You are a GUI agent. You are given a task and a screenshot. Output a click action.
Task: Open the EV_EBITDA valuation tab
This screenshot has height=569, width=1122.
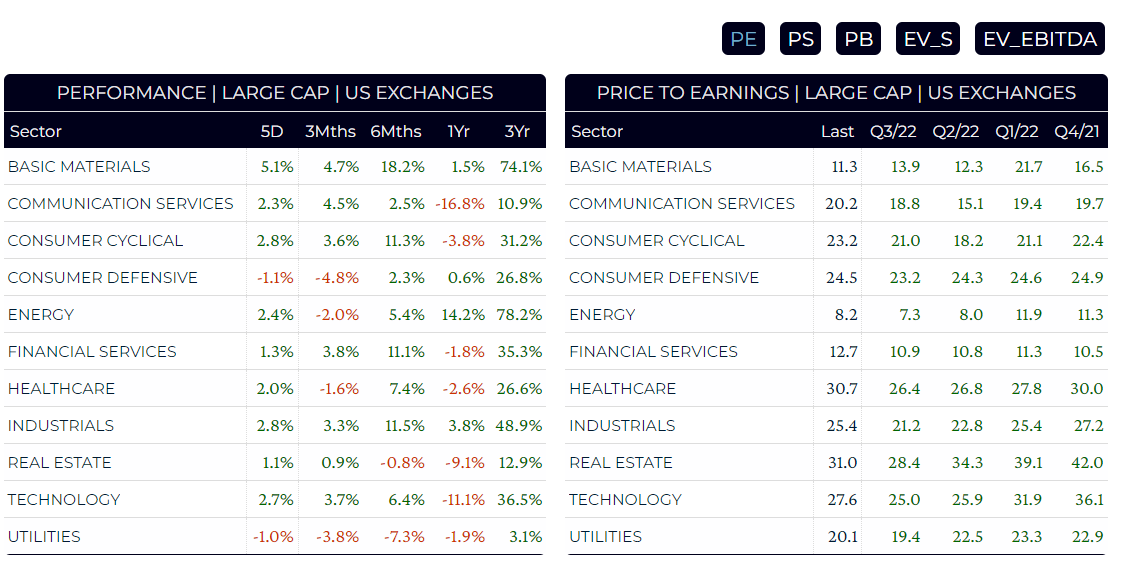pyautogui.click(x=1040, y=39)
